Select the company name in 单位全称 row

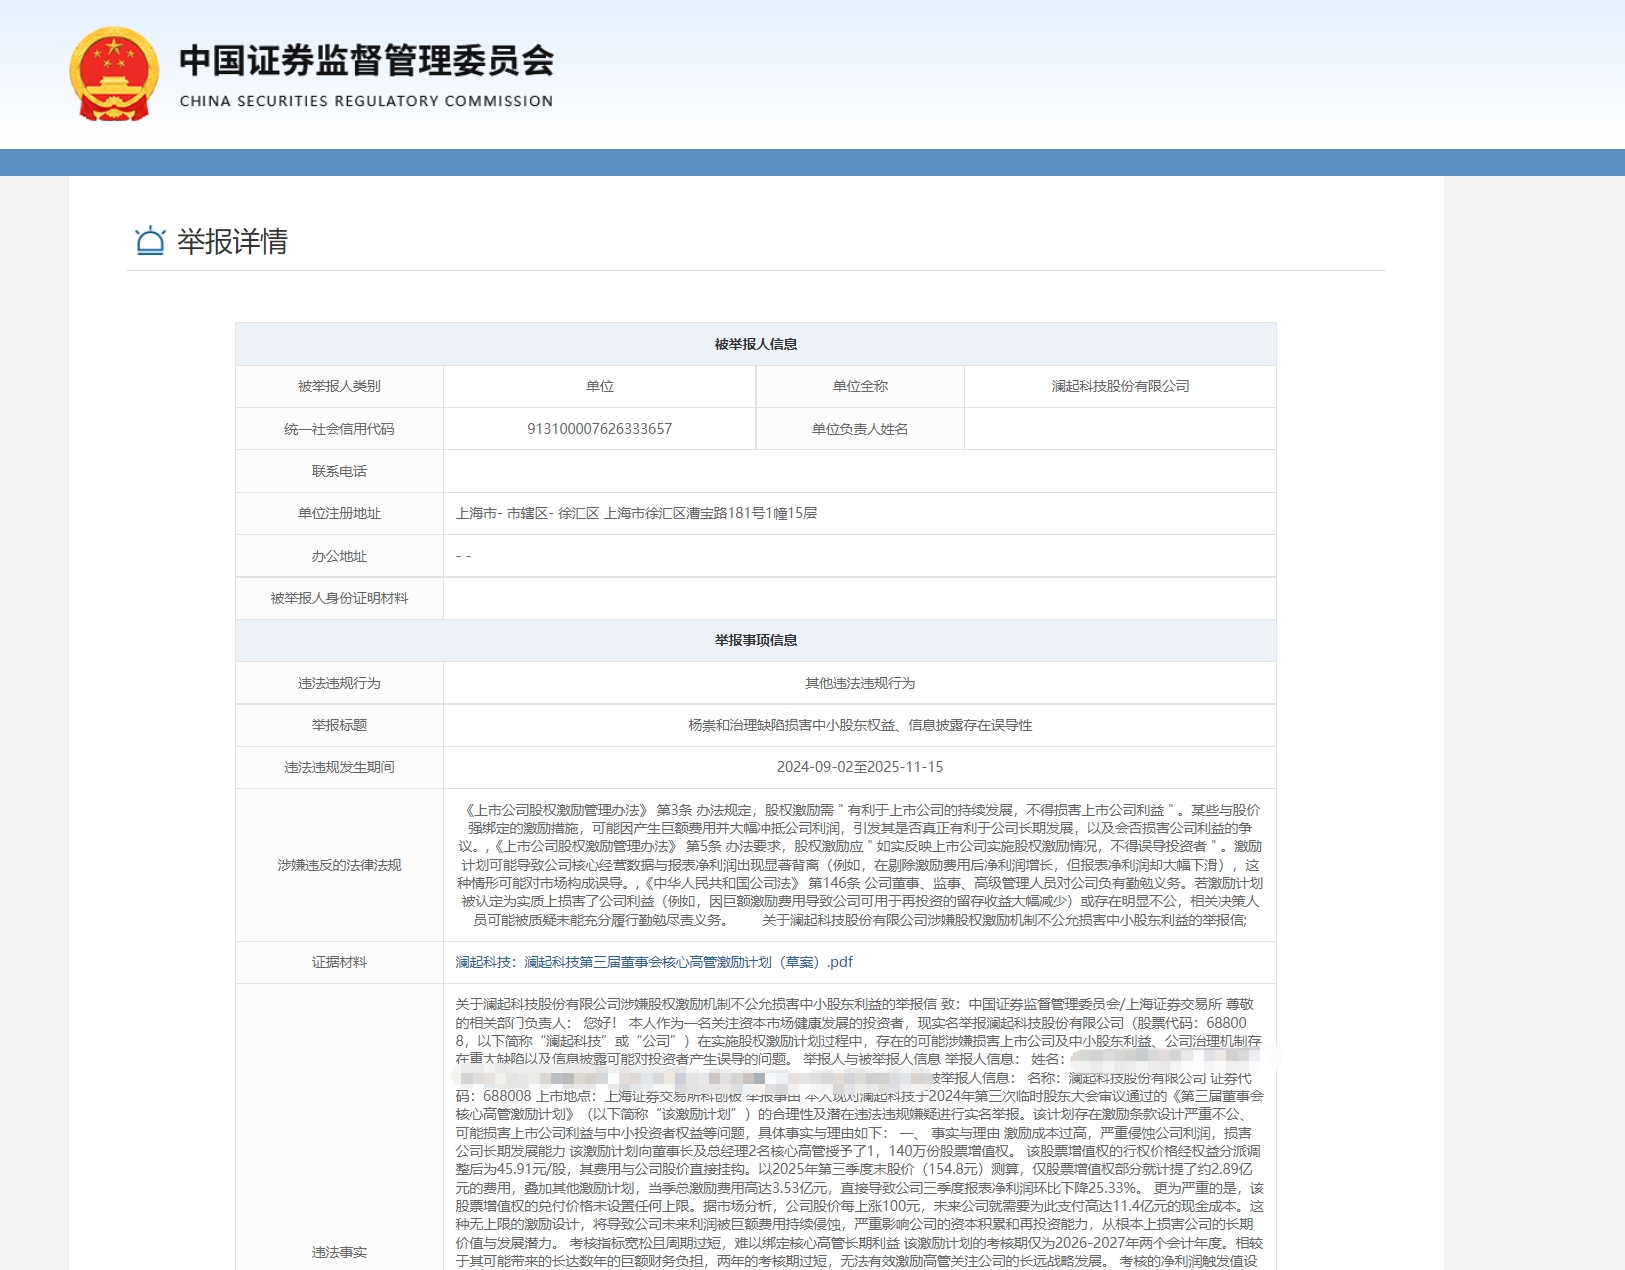click(1120, 386)
